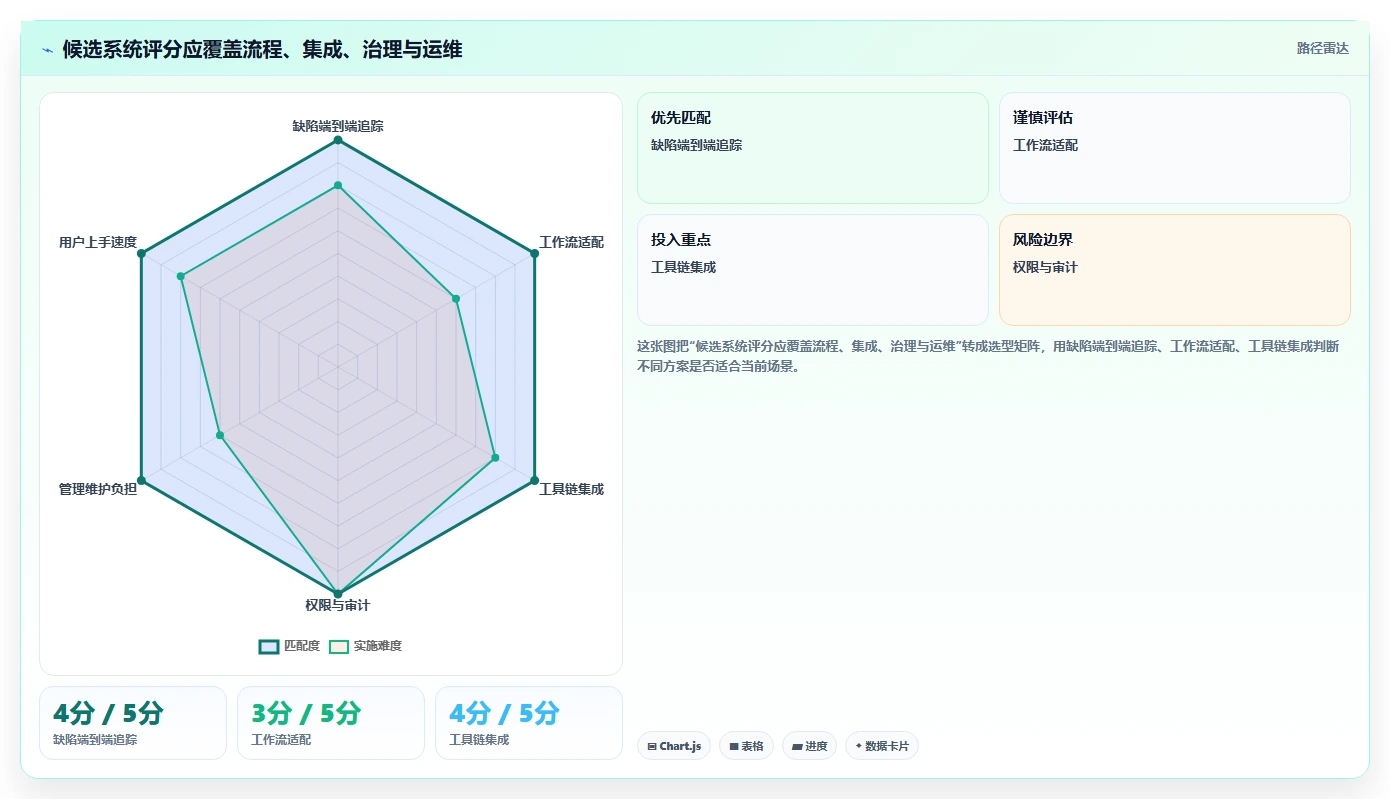Click the 工具链集成 radar axis label
Viewport: 1390px width, 799px height.
571,489
